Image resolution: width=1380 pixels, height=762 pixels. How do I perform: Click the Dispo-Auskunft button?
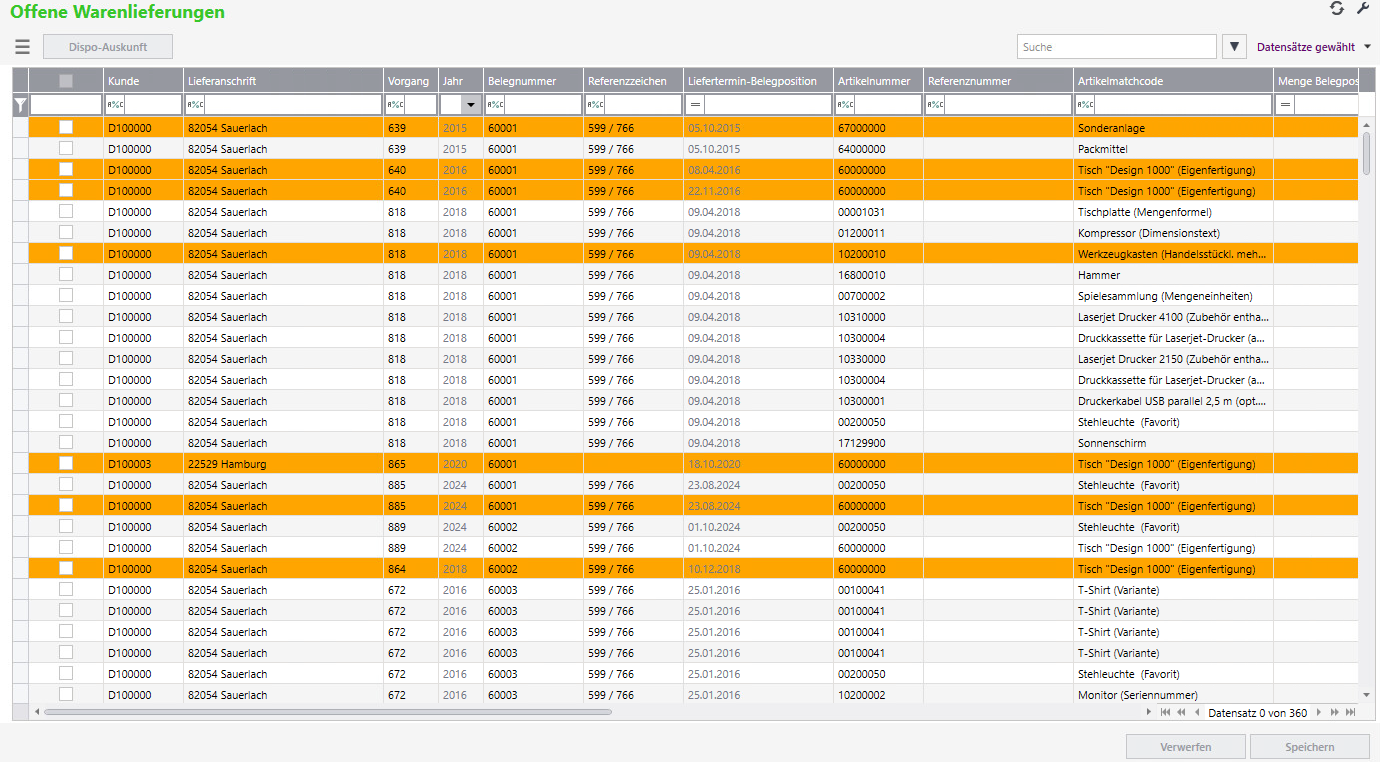(108, 47)
